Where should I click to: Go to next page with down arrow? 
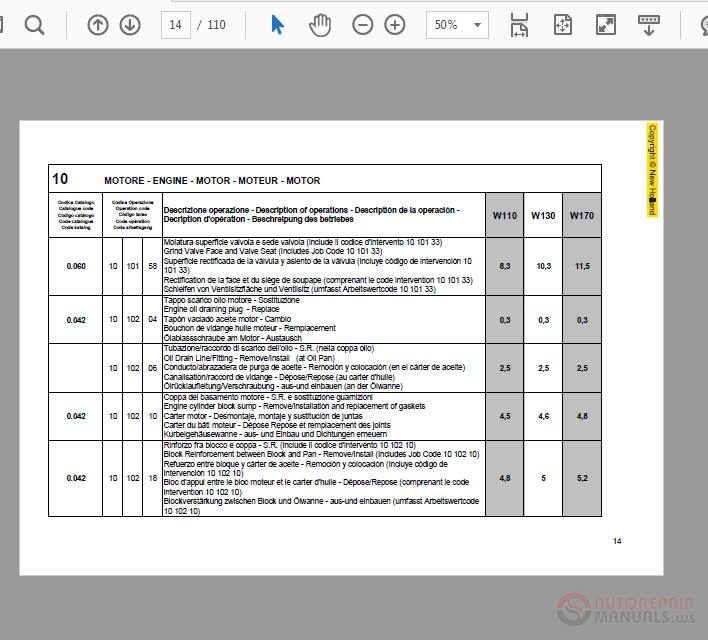pyautogui.click(x=130, y=25)
